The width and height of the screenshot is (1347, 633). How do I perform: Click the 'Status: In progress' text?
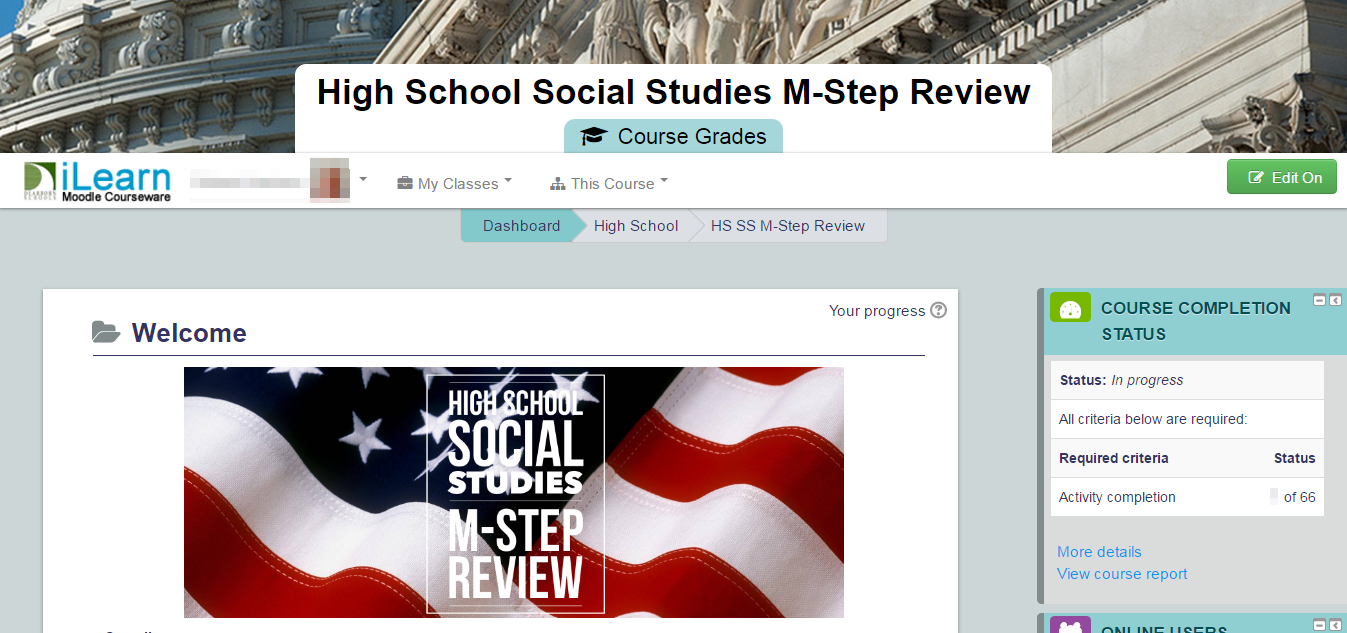1121,380
